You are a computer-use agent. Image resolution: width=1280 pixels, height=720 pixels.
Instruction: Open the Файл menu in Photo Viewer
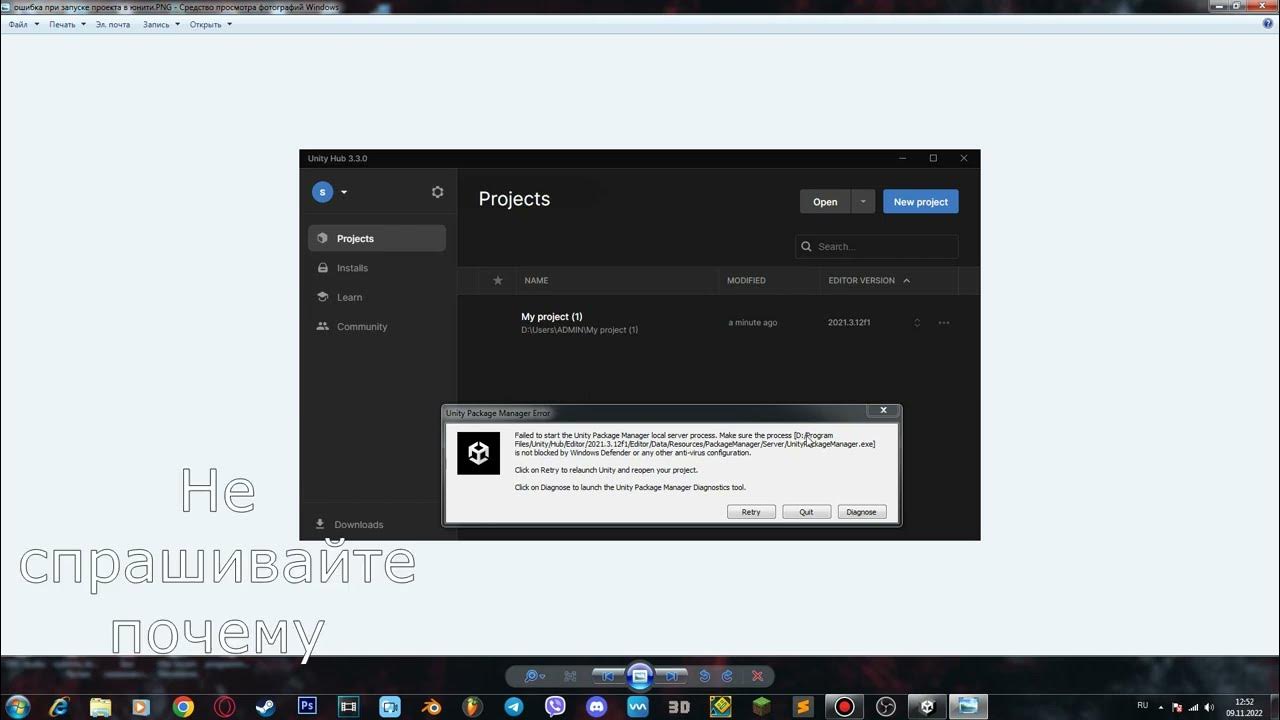coord(23,24)
